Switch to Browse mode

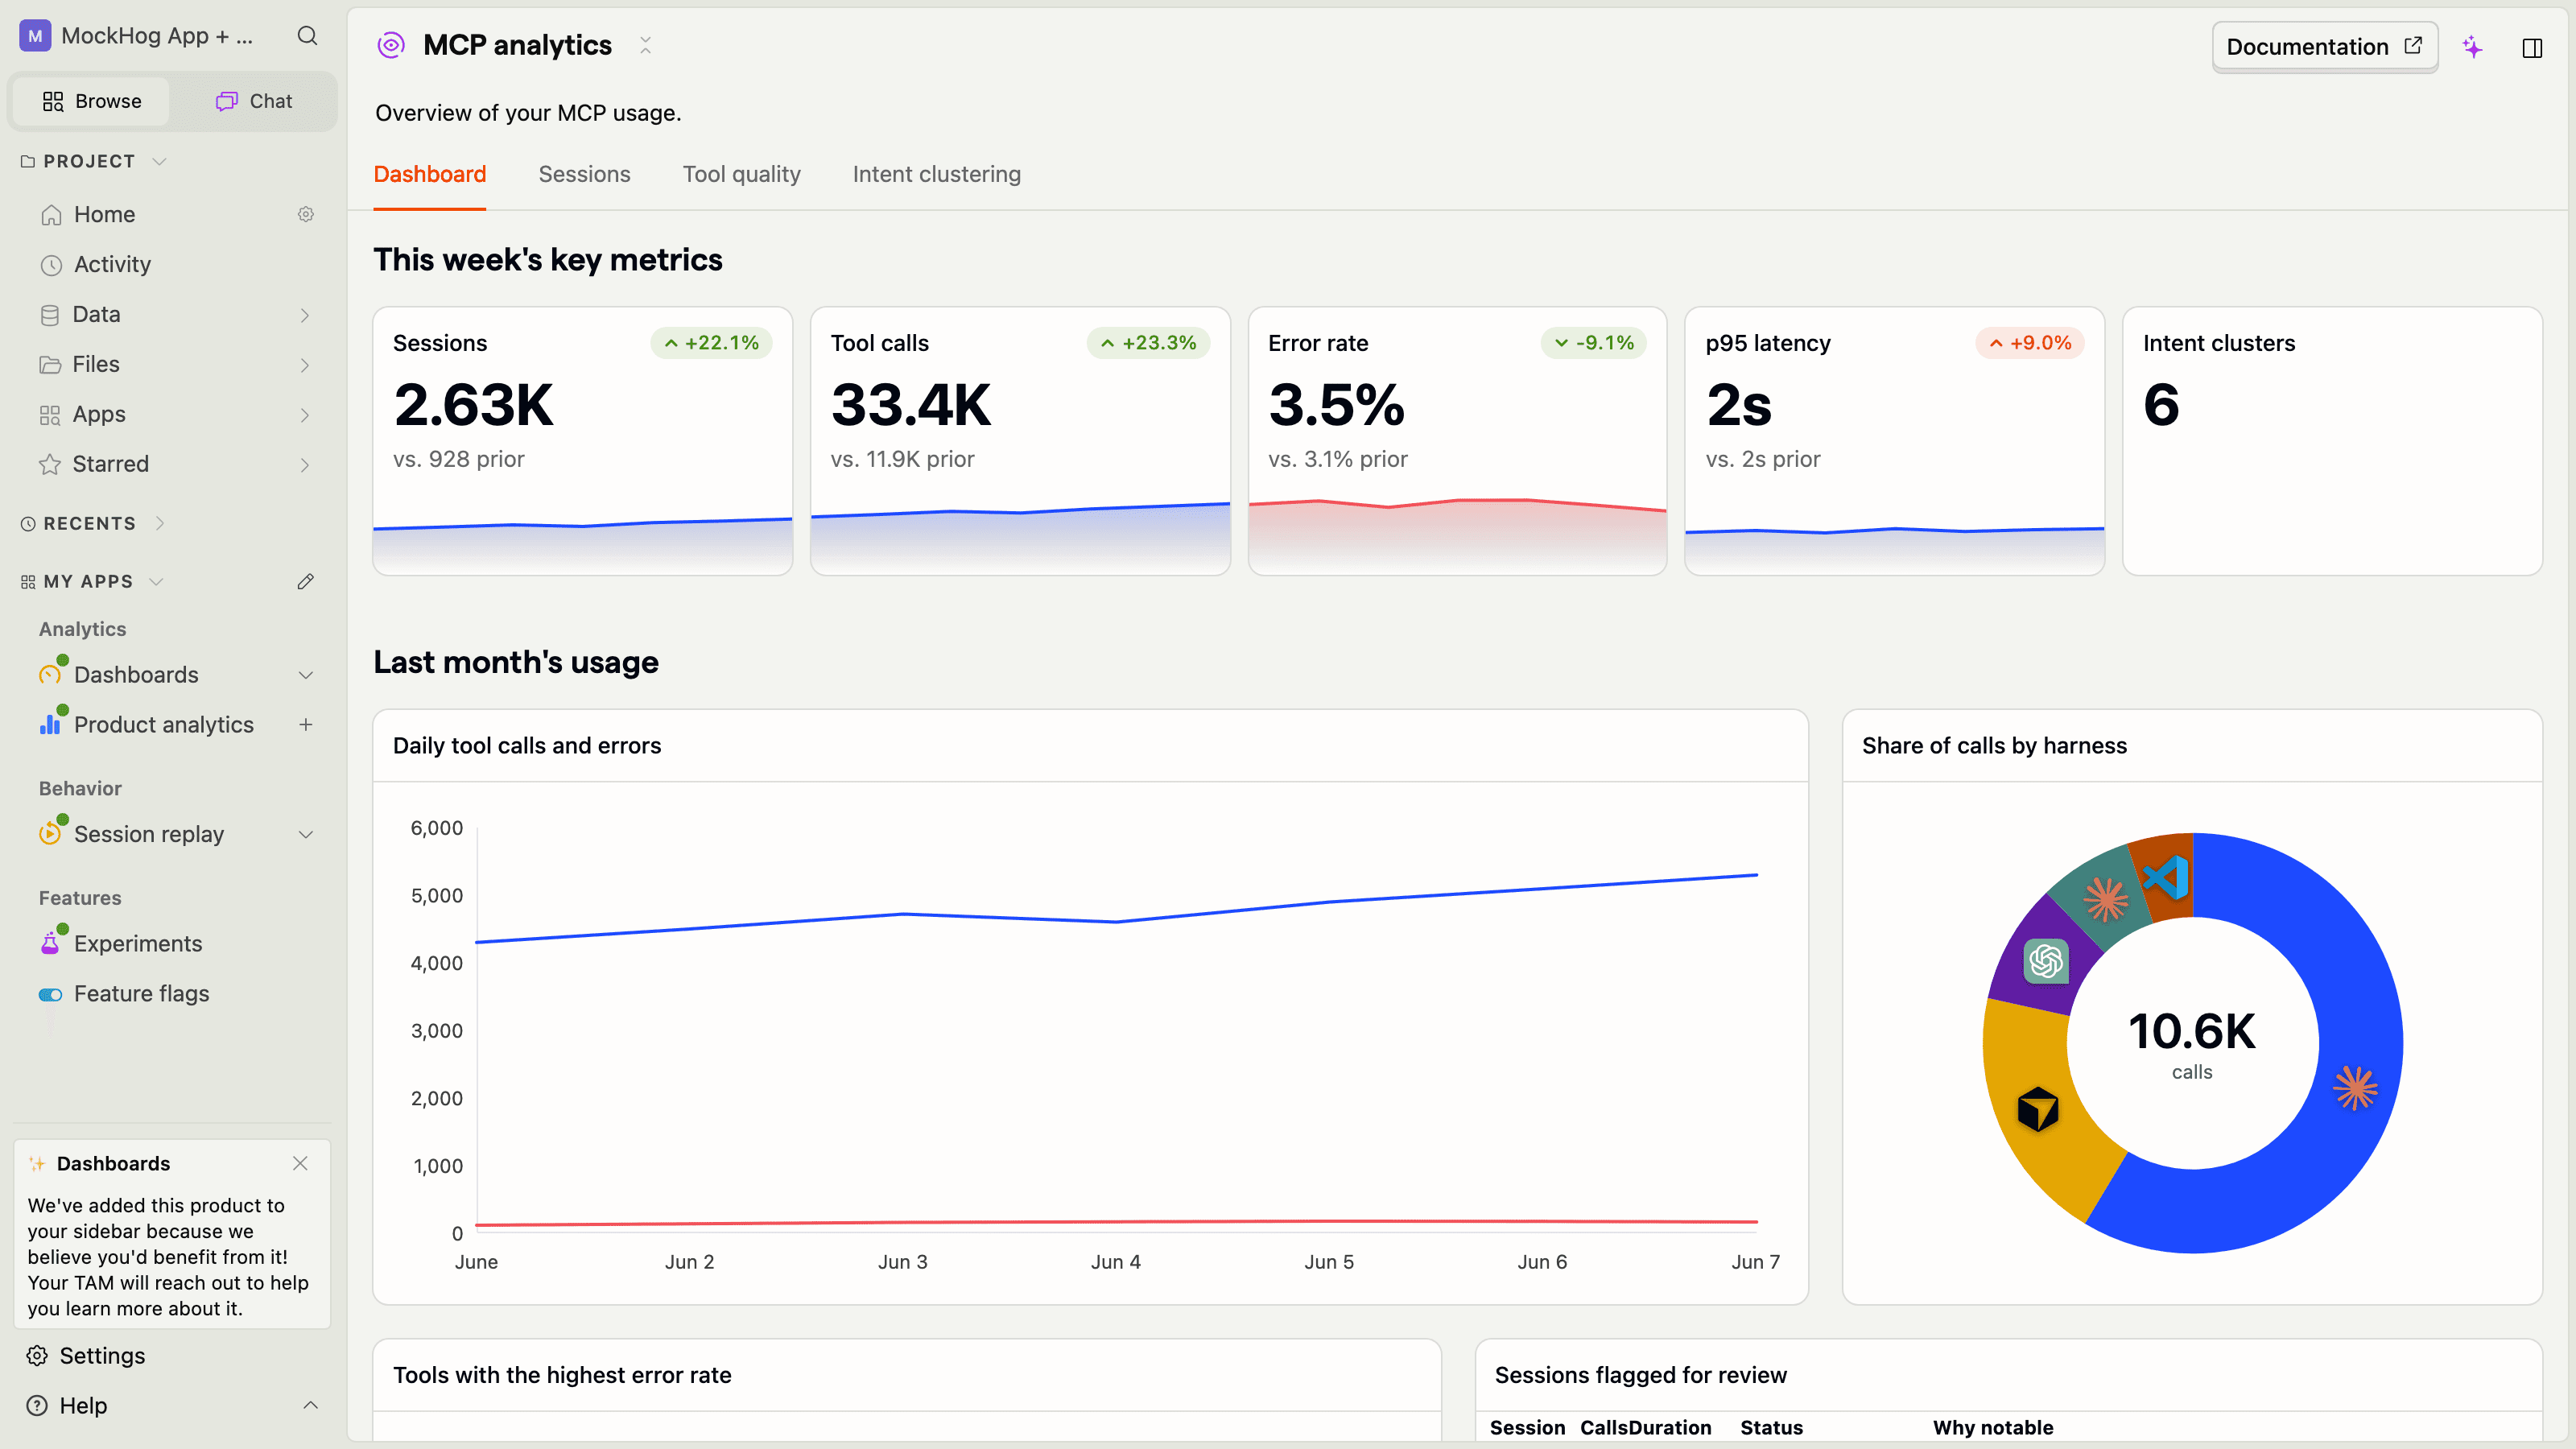pos(92,101)
